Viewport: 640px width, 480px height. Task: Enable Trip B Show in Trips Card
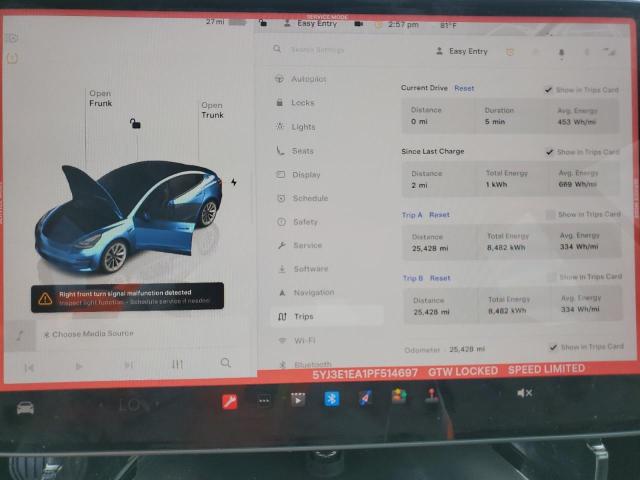tap(552, 277)
